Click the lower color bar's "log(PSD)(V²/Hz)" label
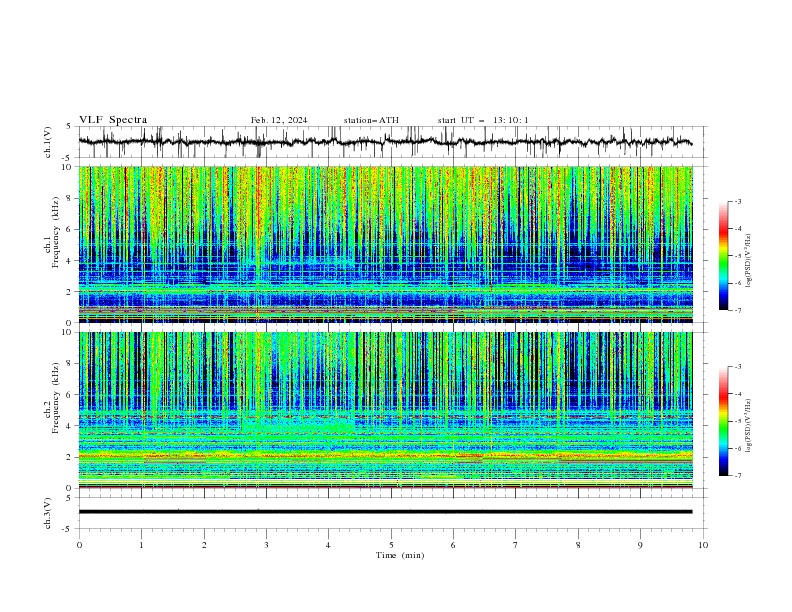Screen dimensions: 792x612 749,425
